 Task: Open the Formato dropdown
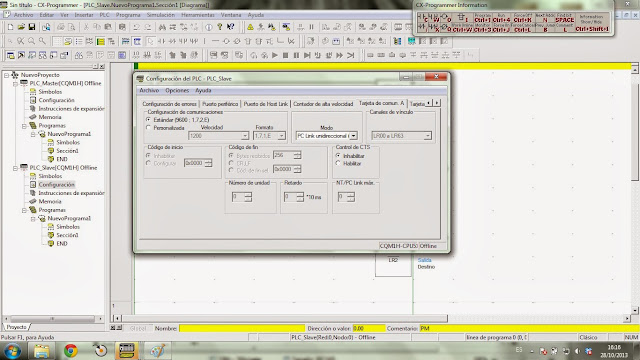tap(281, 136)
